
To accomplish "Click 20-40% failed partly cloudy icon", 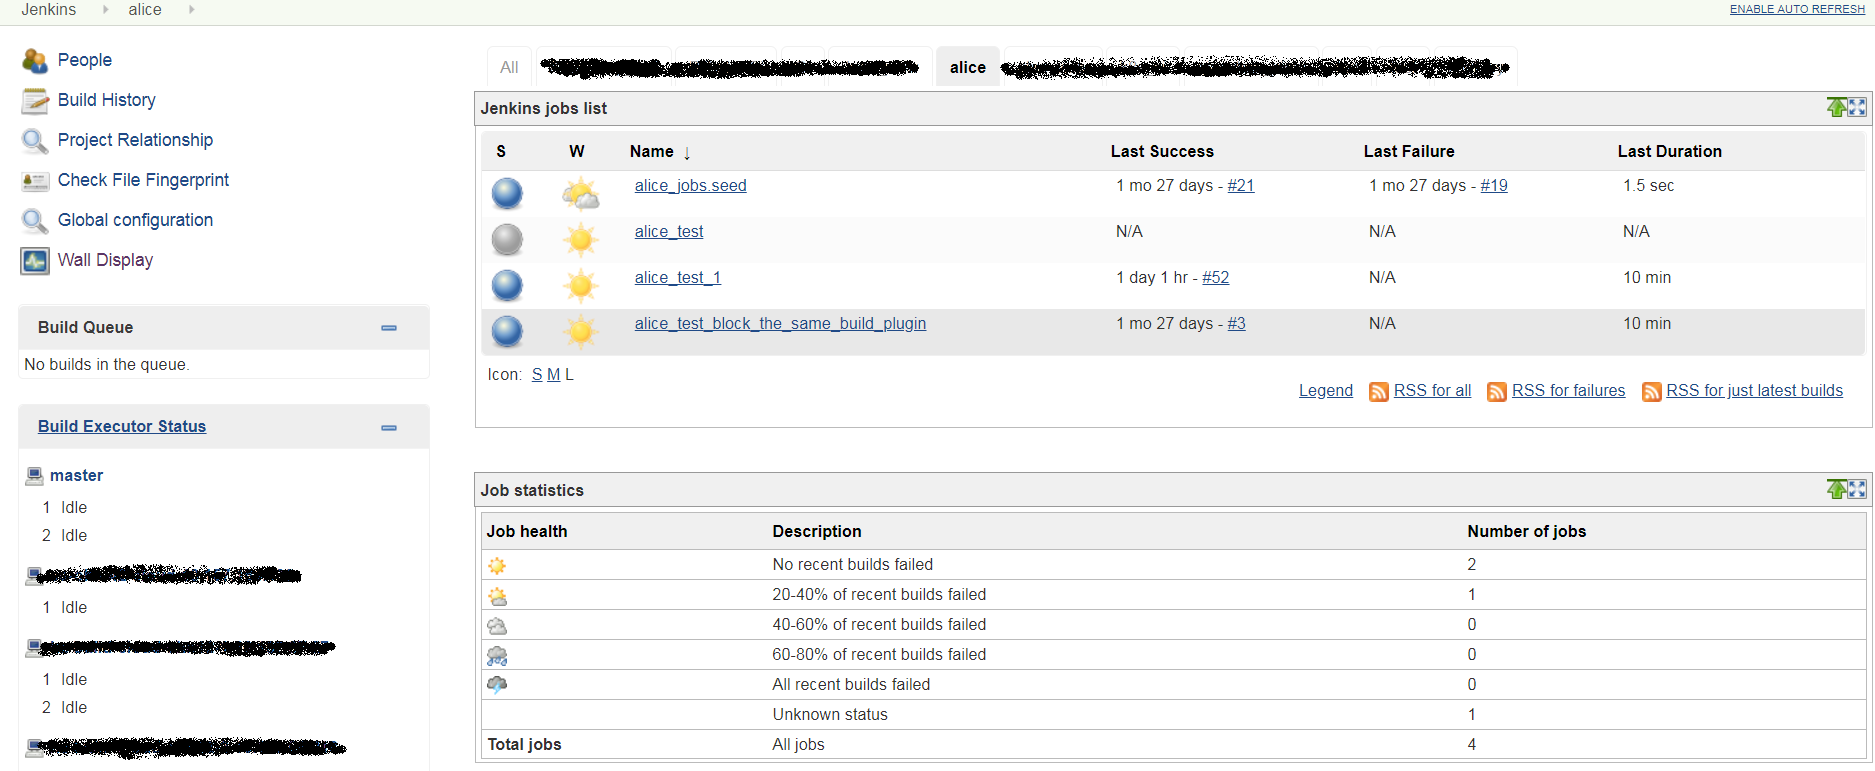I will [x=497, y=596].
